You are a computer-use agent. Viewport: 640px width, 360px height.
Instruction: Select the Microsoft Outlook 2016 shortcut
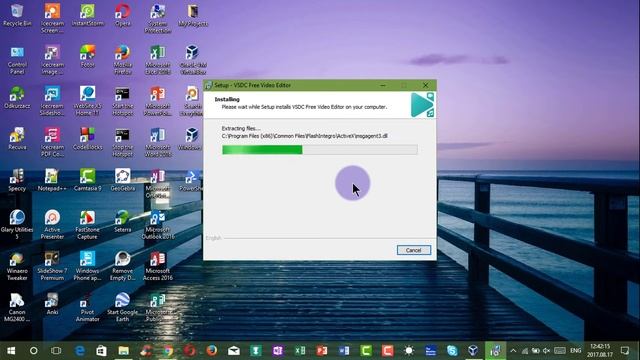point(158,225)
